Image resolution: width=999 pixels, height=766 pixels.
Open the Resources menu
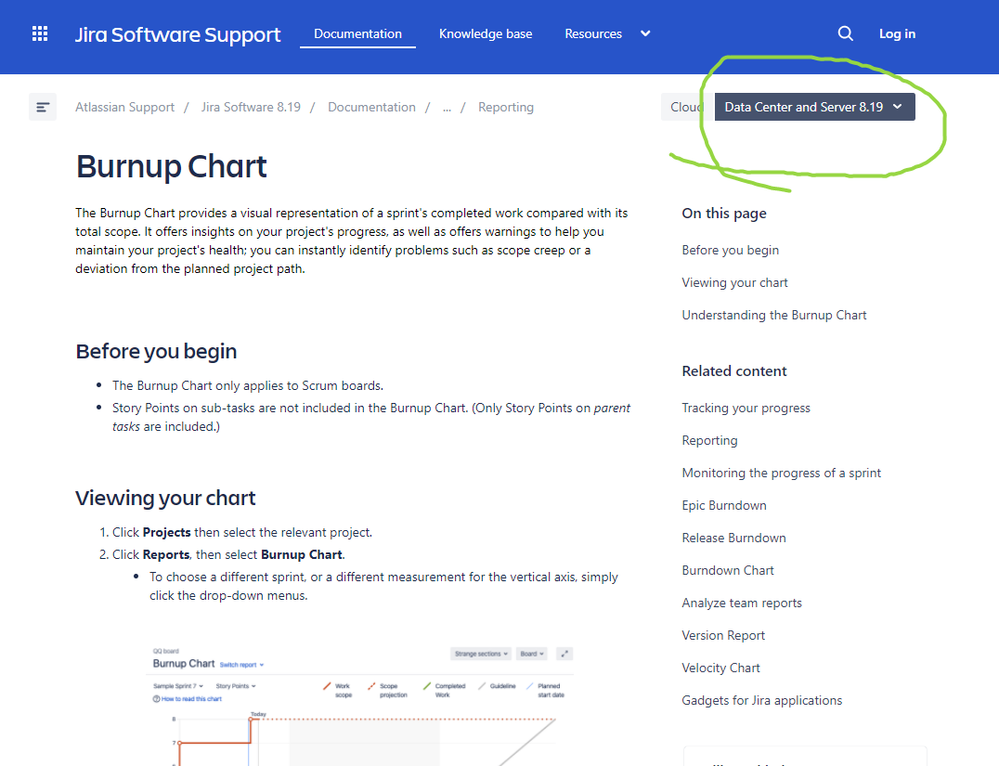coord(593,34)
